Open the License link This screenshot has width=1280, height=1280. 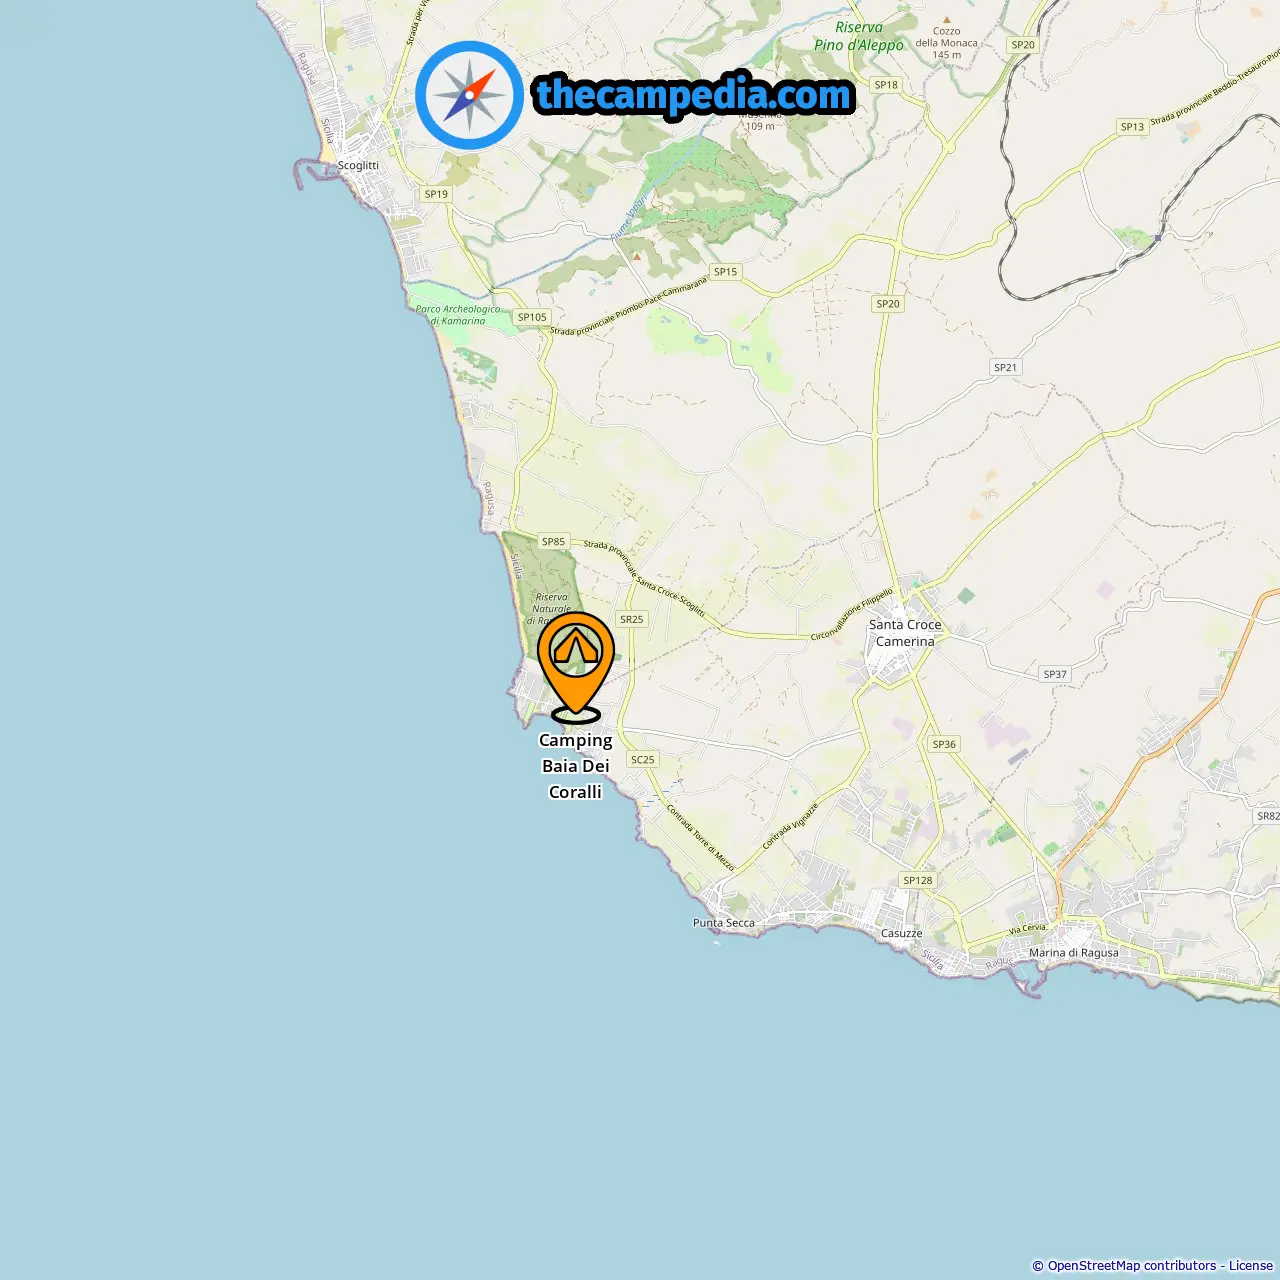1251,1266
